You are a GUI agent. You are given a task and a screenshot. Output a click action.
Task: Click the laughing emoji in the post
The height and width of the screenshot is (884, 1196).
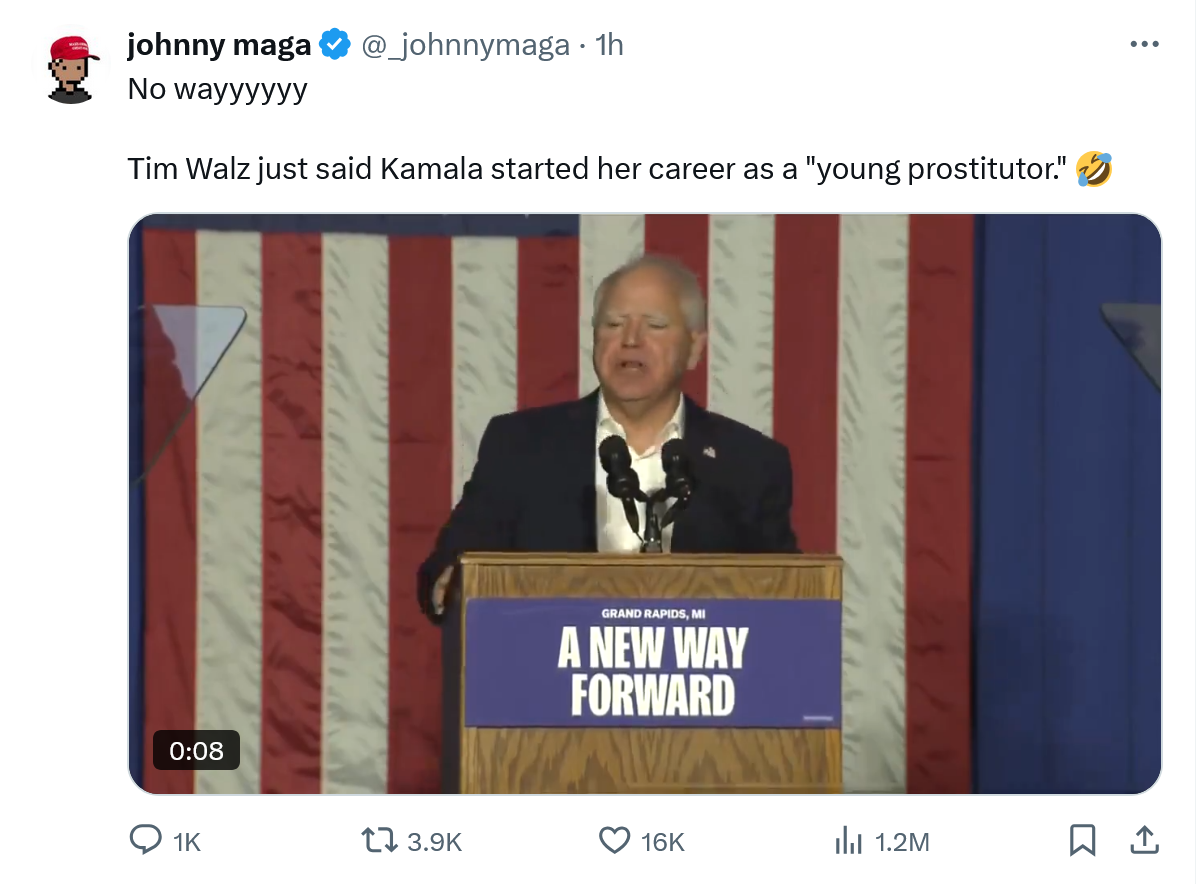coord(1094,170)
